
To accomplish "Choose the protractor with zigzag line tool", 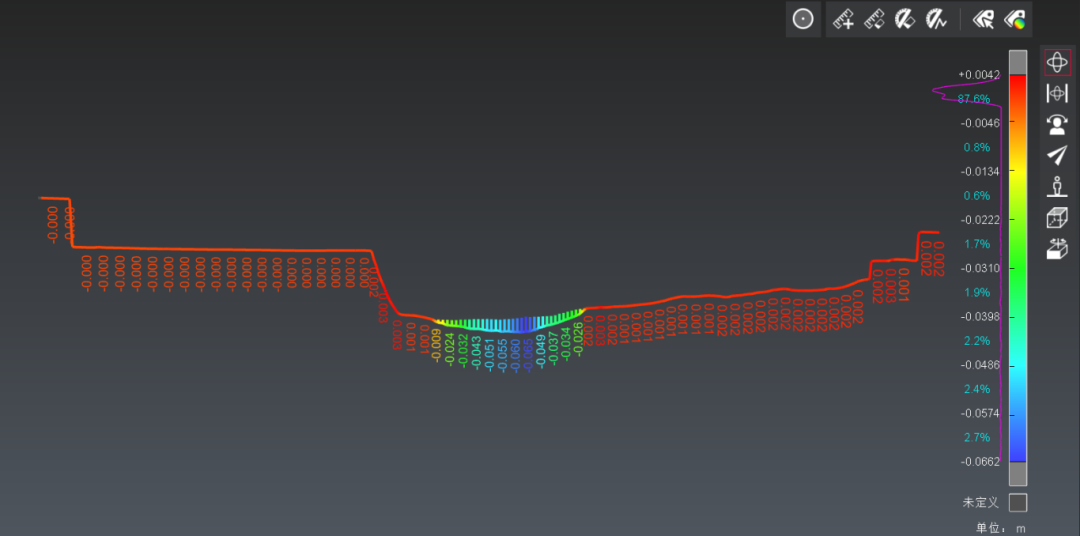I will [x=936, y=19].
